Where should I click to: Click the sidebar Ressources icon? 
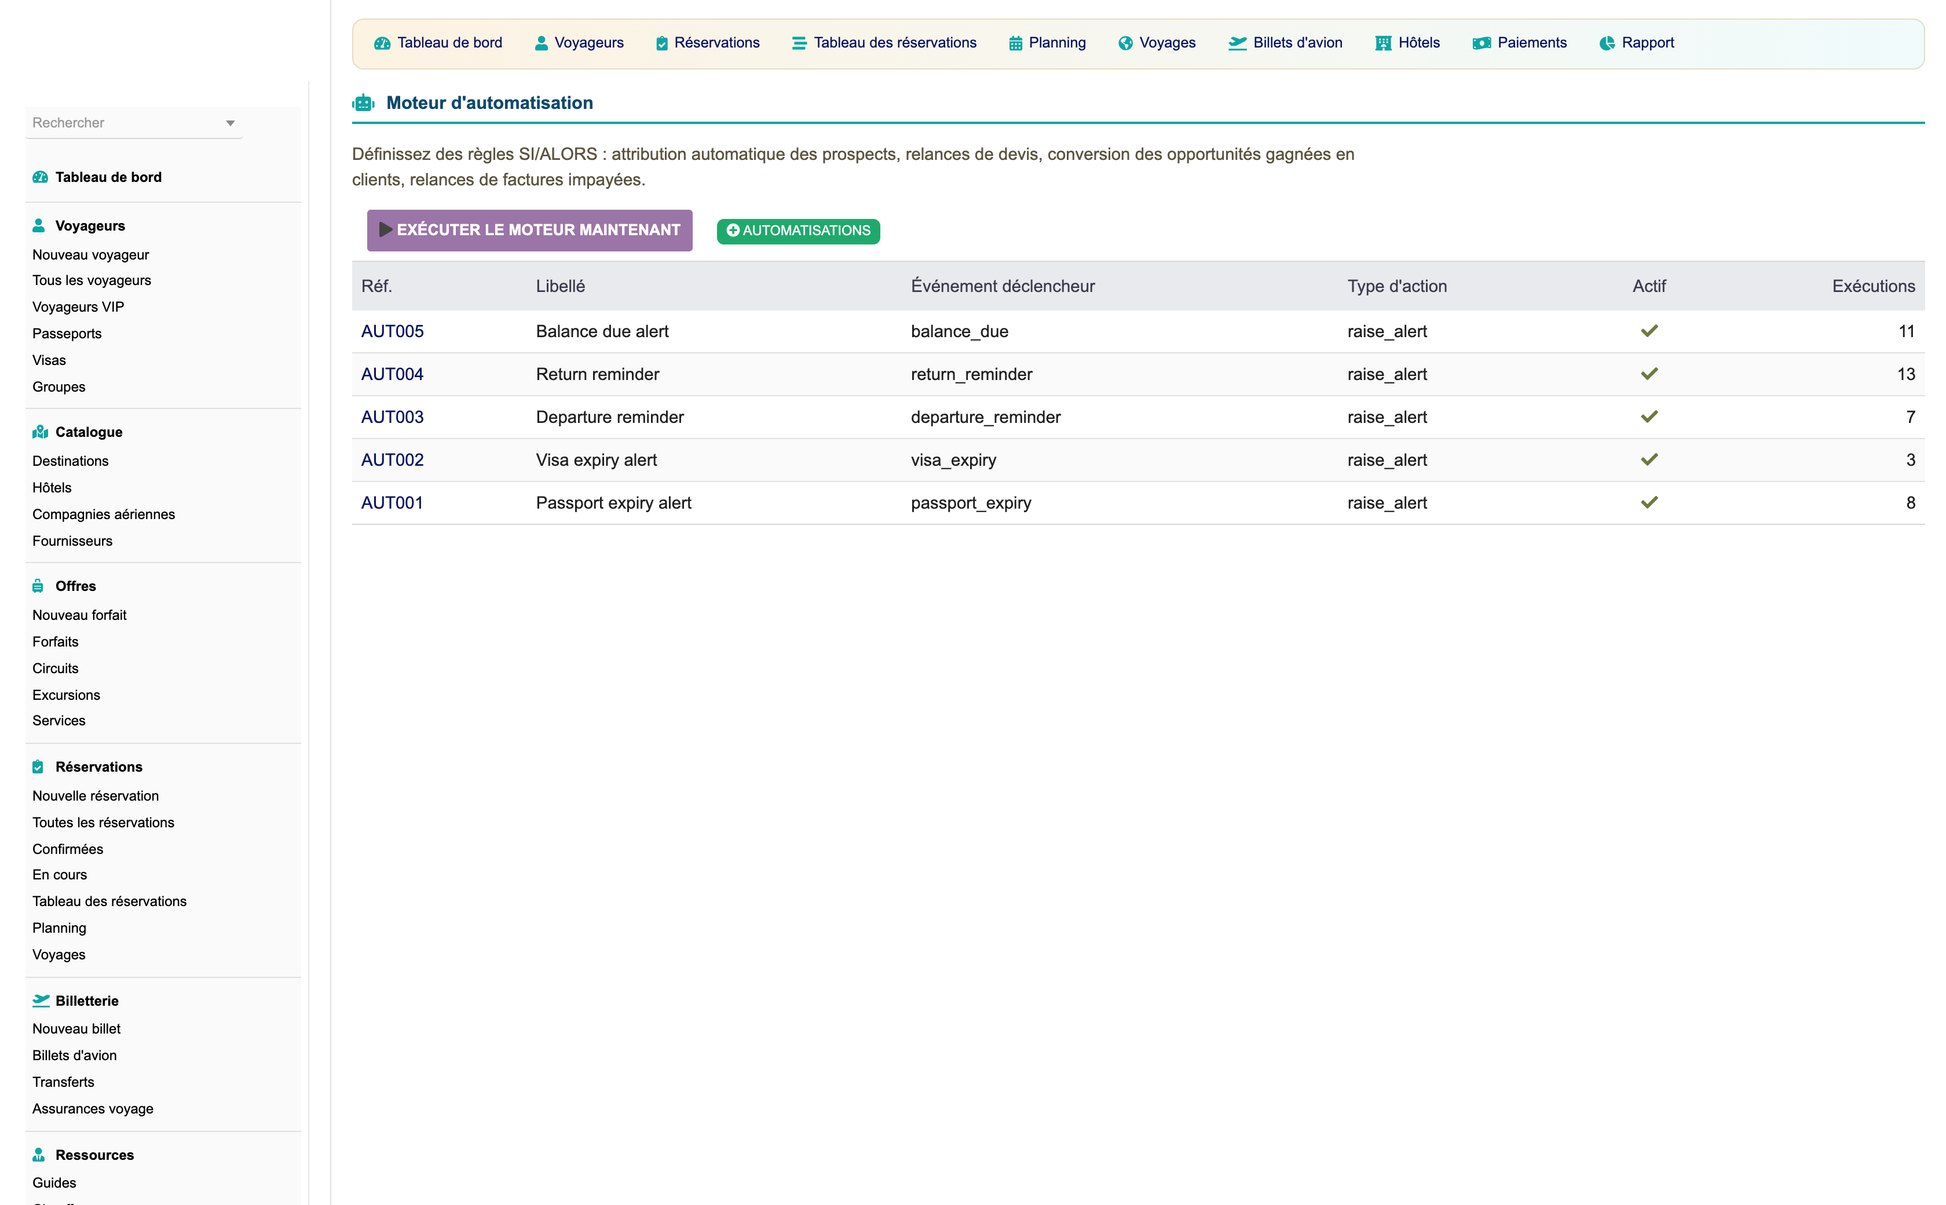(39, 1155)
